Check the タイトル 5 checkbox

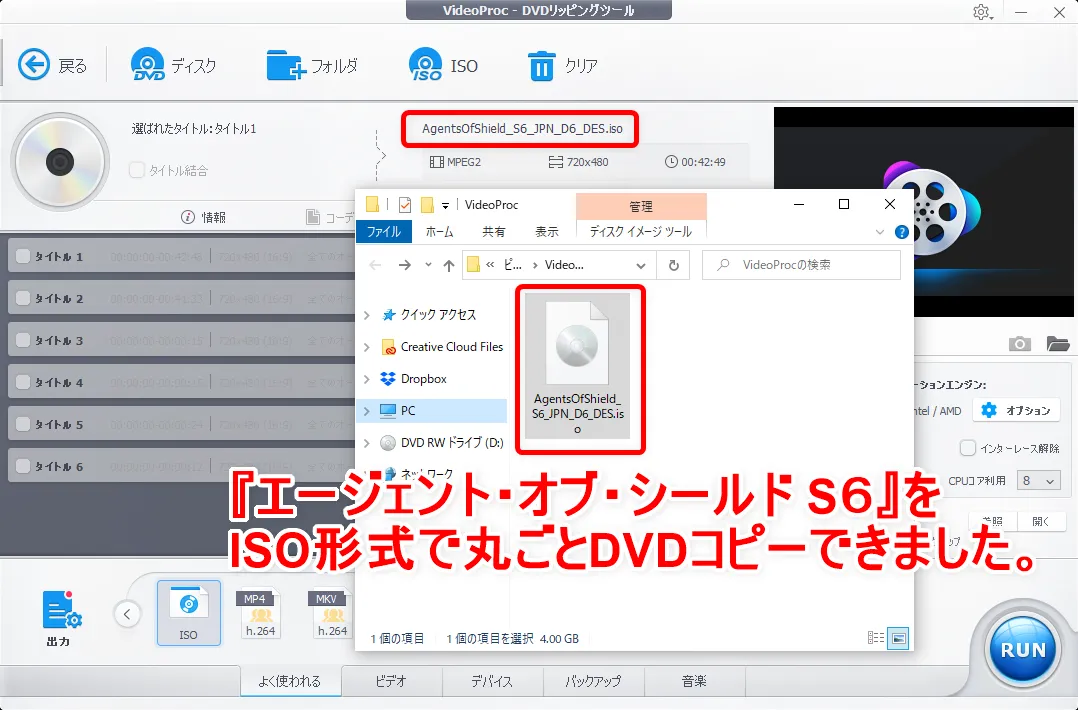click(x=23, y=424)
